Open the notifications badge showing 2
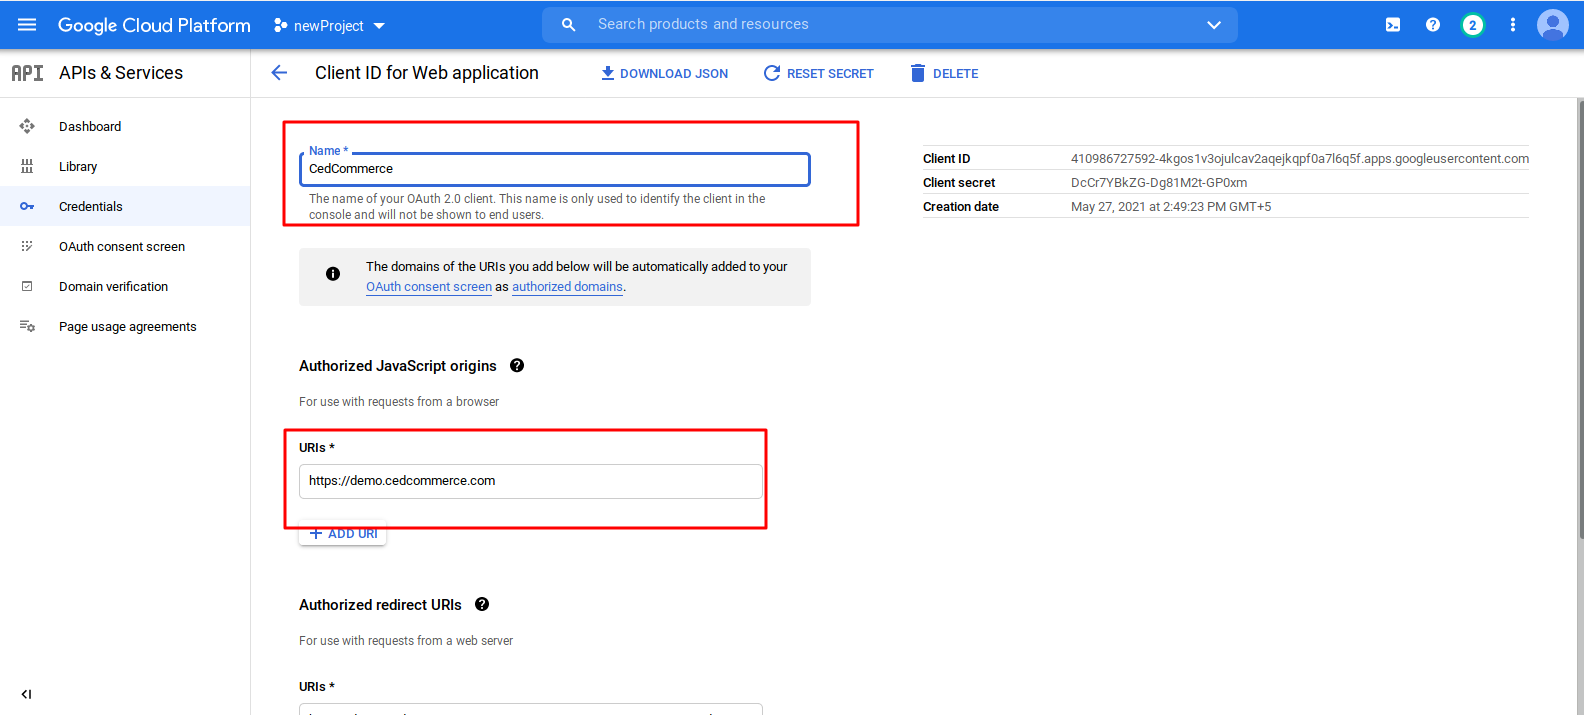Viewport: 1584px width, 715px height. pyautogui.click(x=1472, y=25)
